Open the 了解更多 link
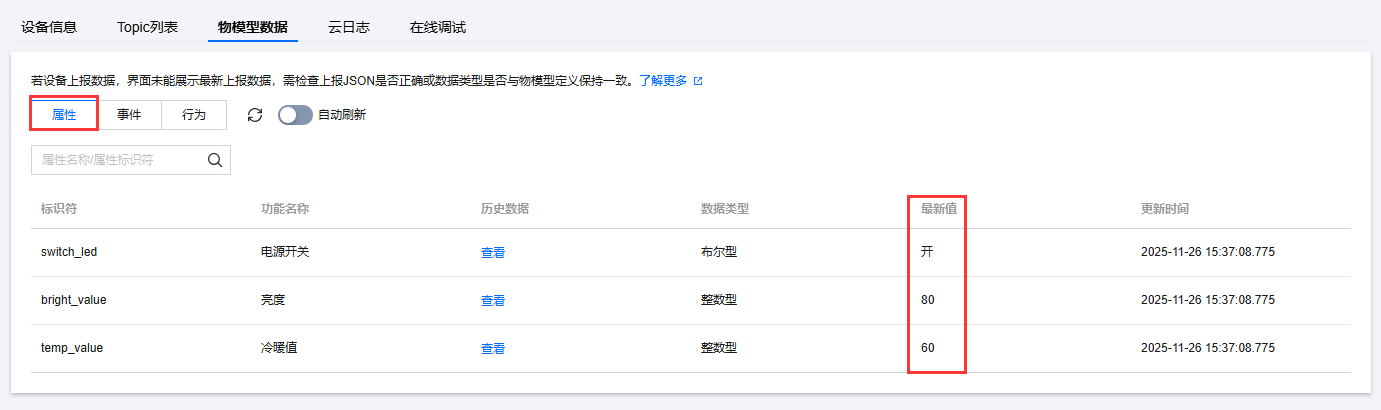The image size is (1381, 410). [663, 81]
